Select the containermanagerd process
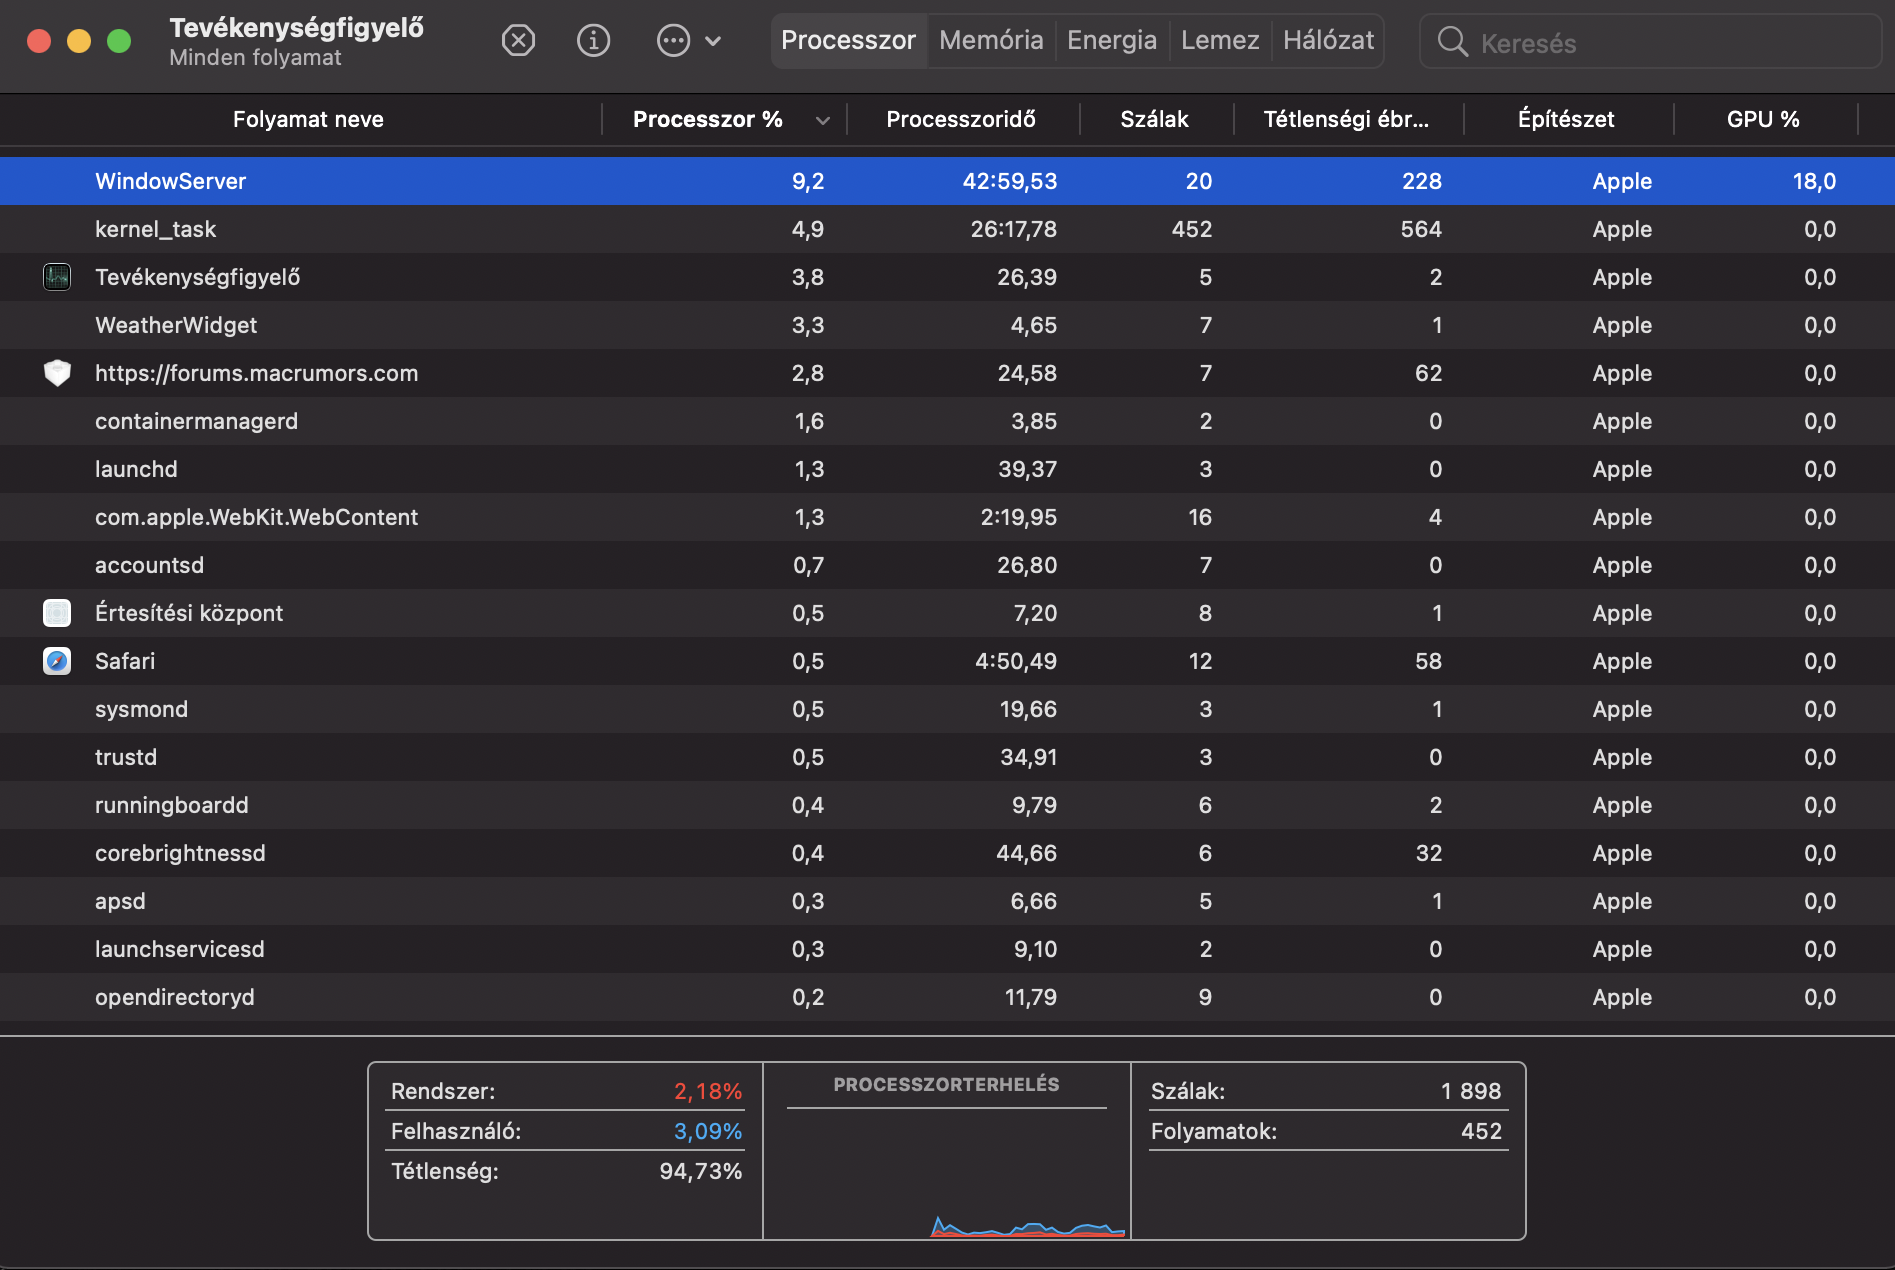 (196, 421)
